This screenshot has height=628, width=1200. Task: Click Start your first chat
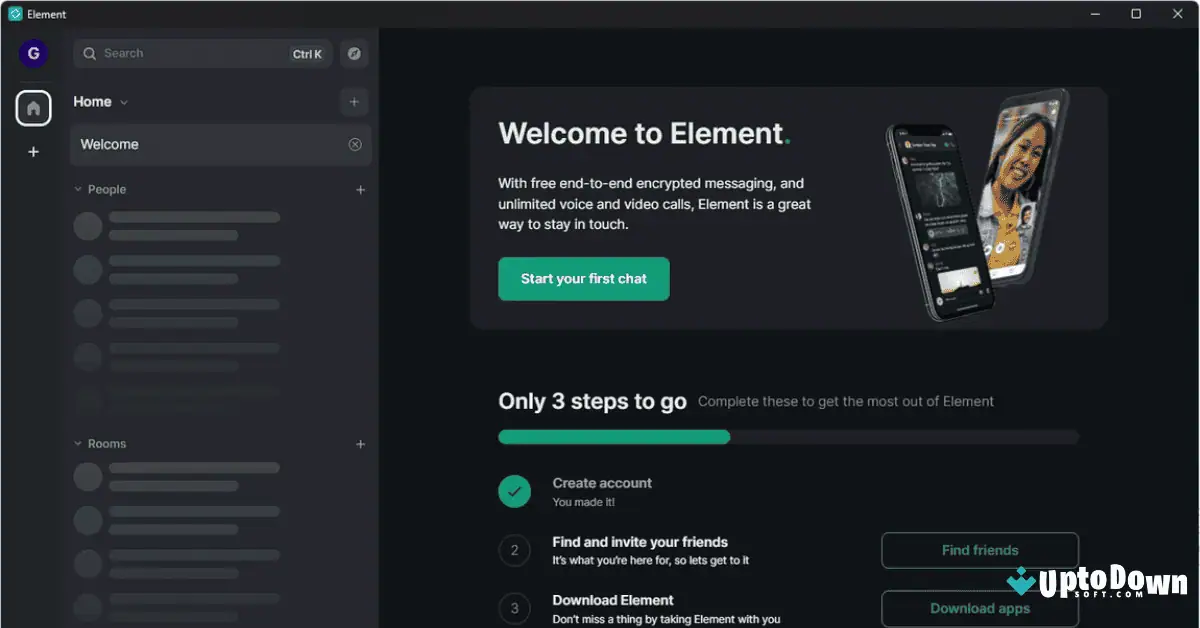point(583,279)
